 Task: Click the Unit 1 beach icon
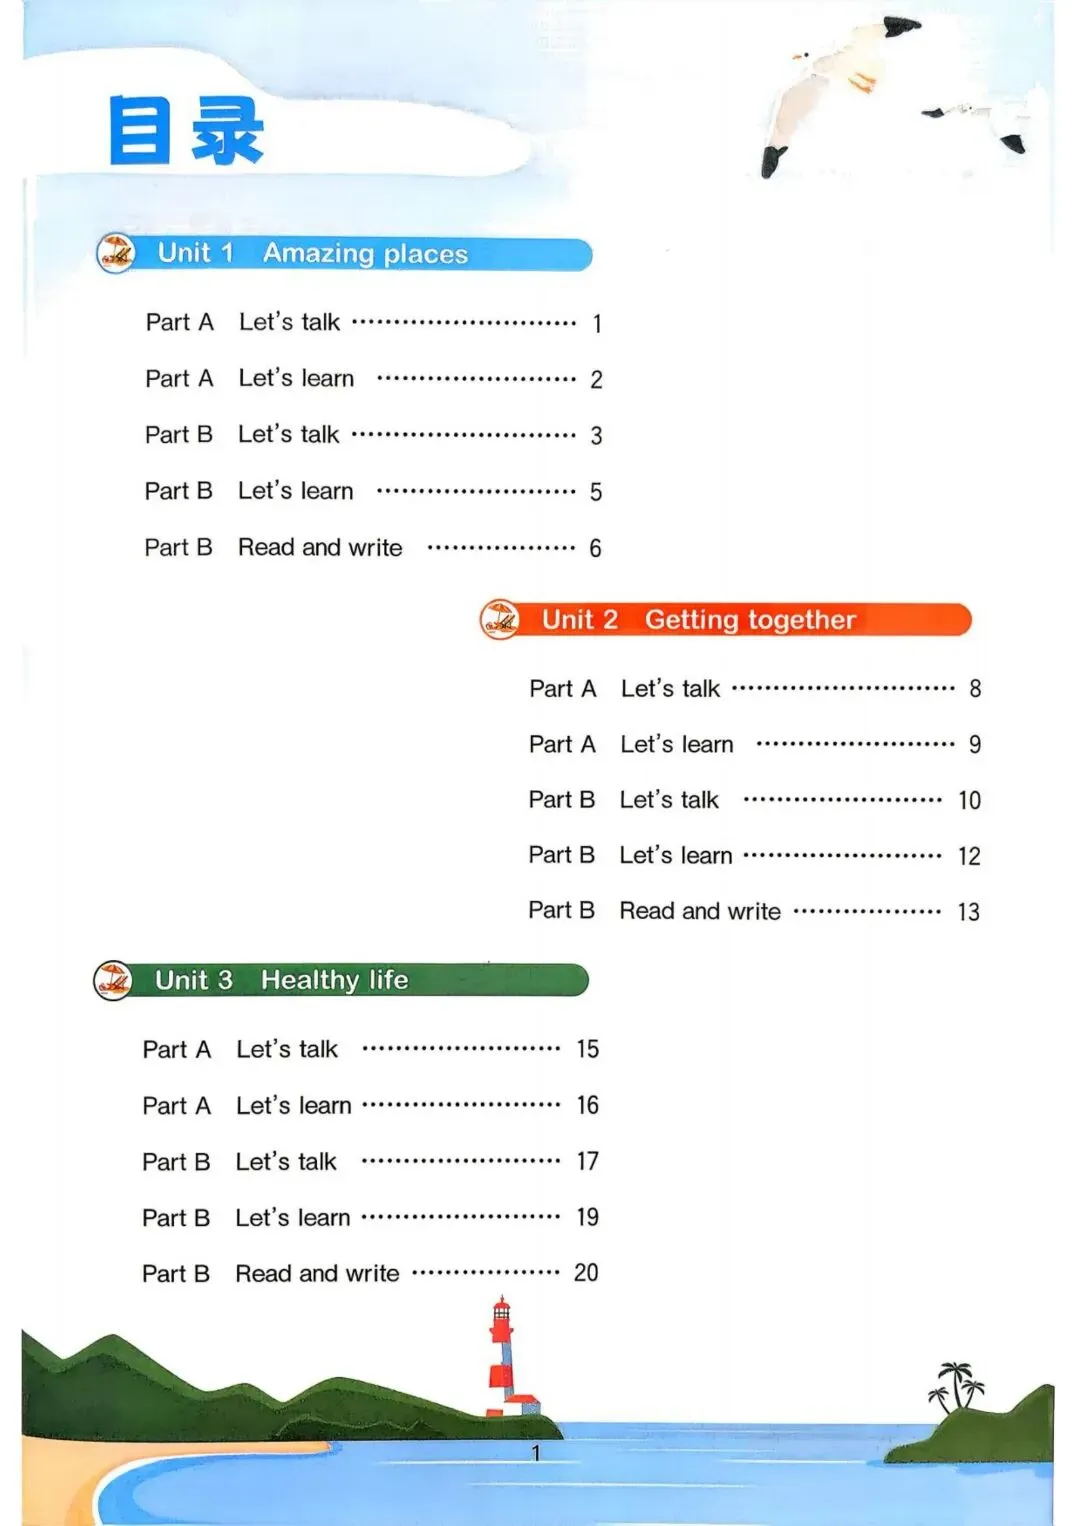tap(116, 254)
